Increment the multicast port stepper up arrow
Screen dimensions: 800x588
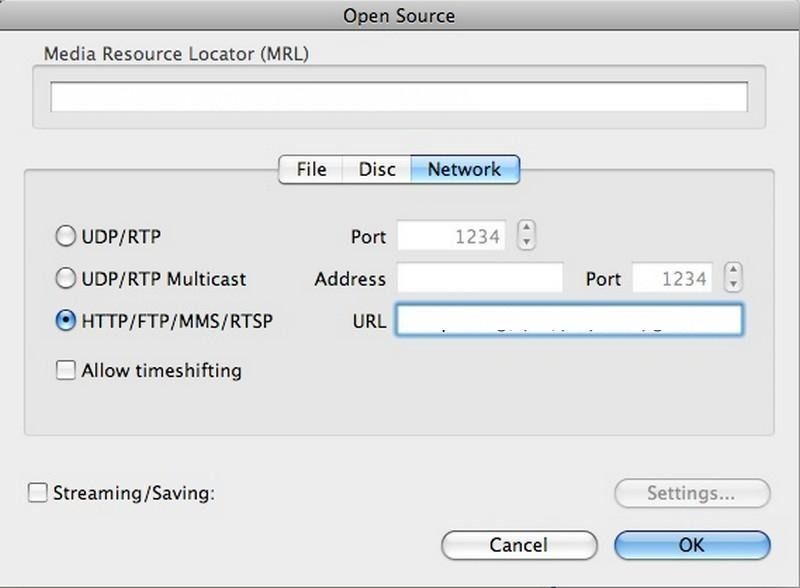(735, 271)
